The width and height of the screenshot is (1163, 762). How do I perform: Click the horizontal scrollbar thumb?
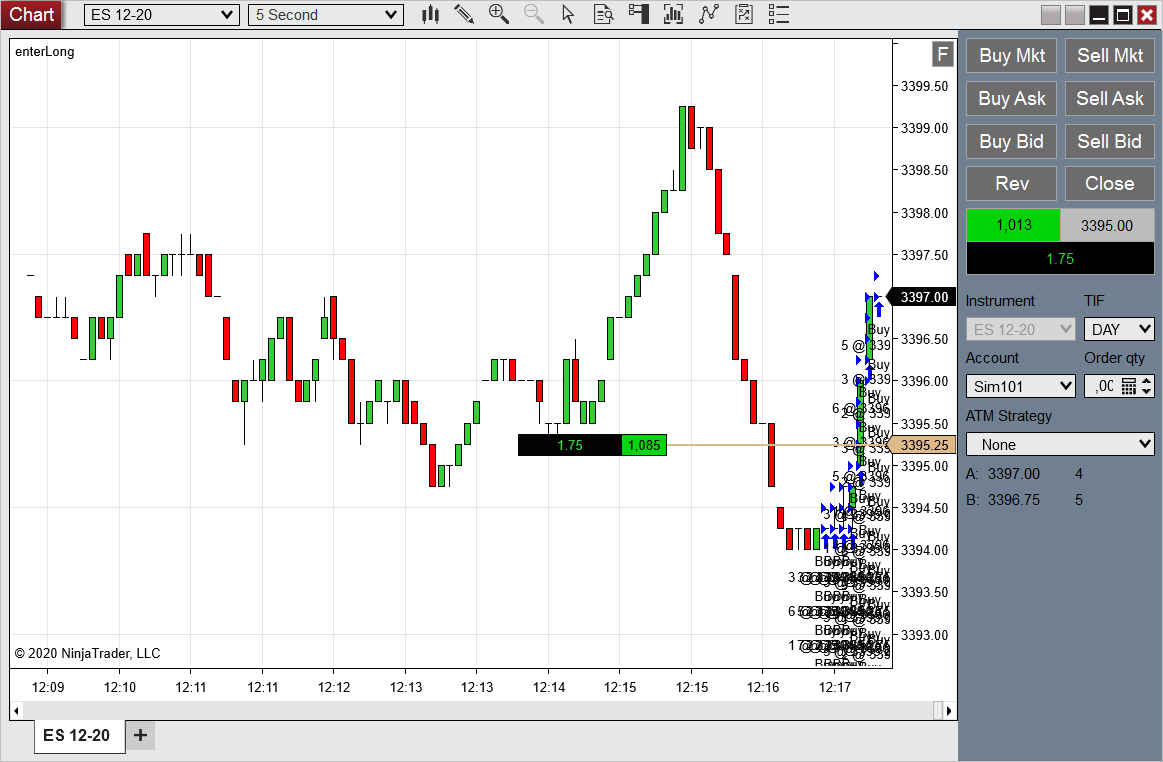click(938, 711)
